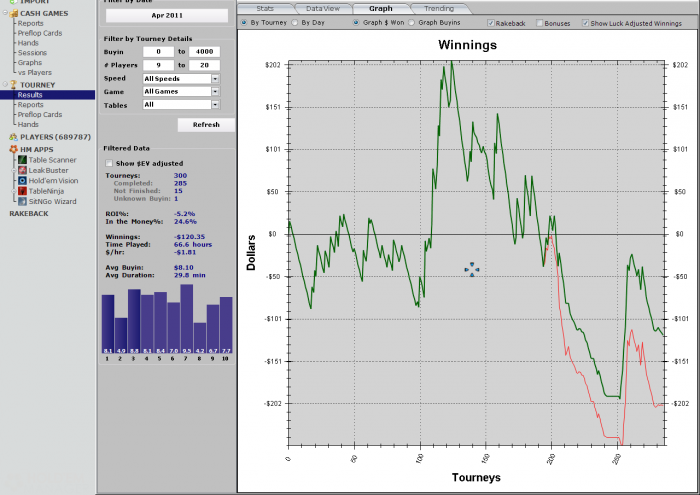Click the Winnings chart title
Viewport: 700px width, 495px height.
467,45
